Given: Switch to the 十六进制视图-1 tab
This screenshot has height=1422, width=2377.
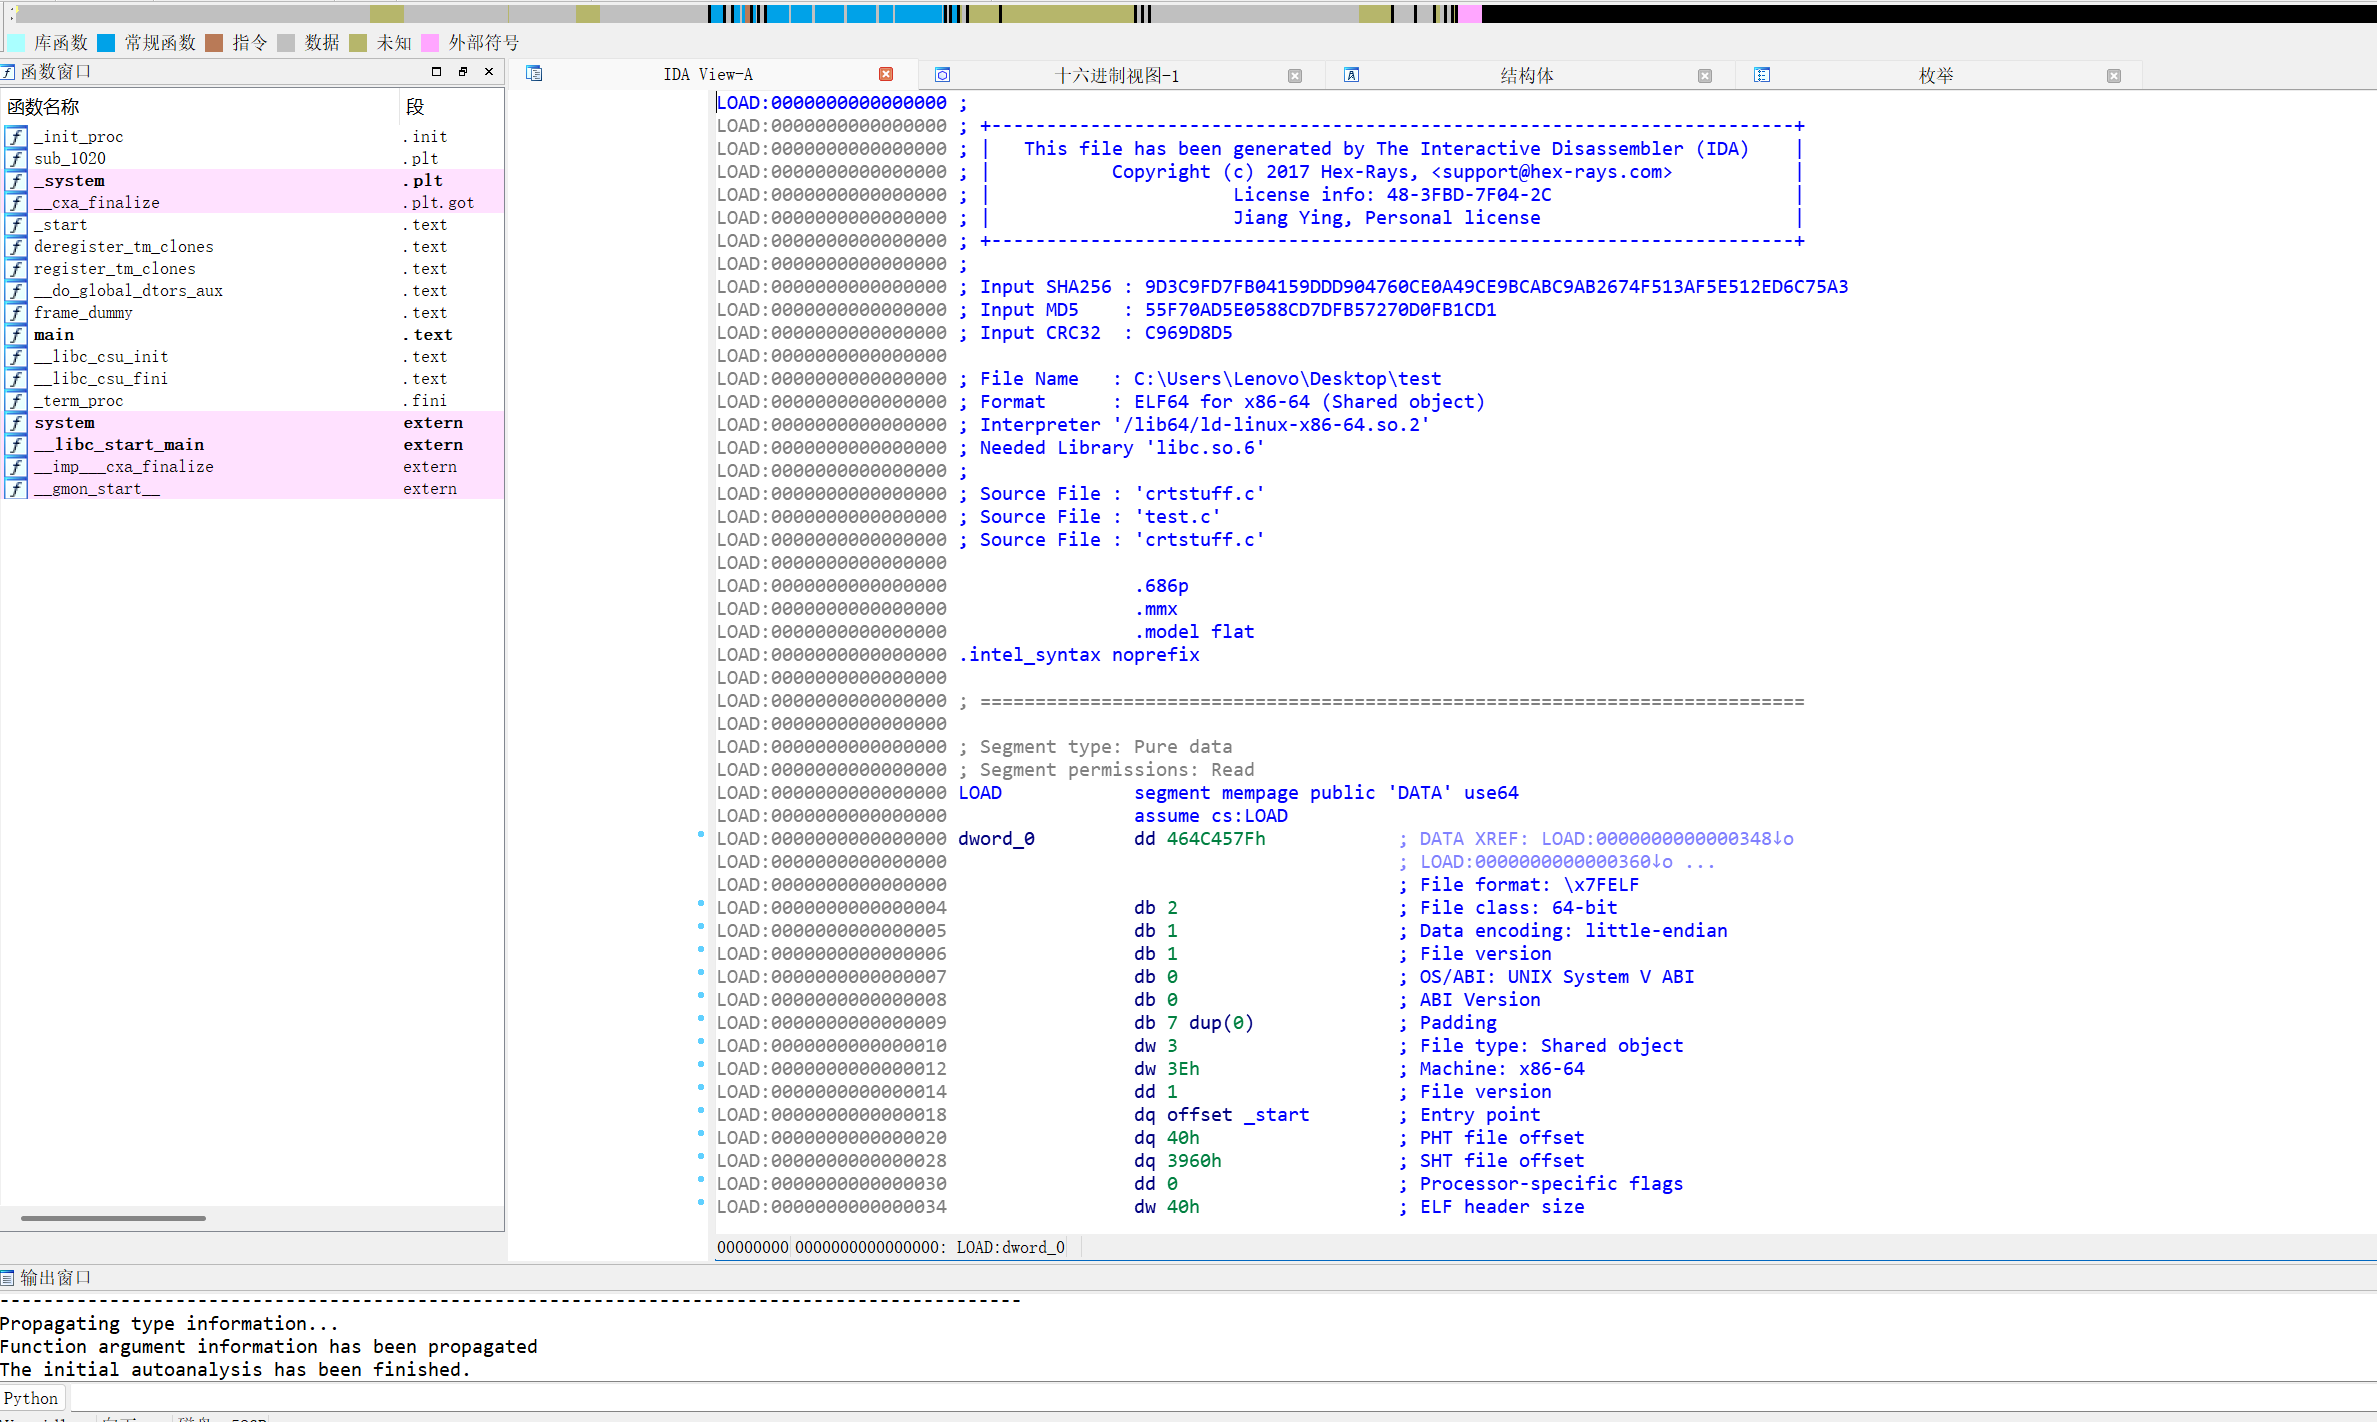Looking at the screenshot, I should [x=1117, y=76].
